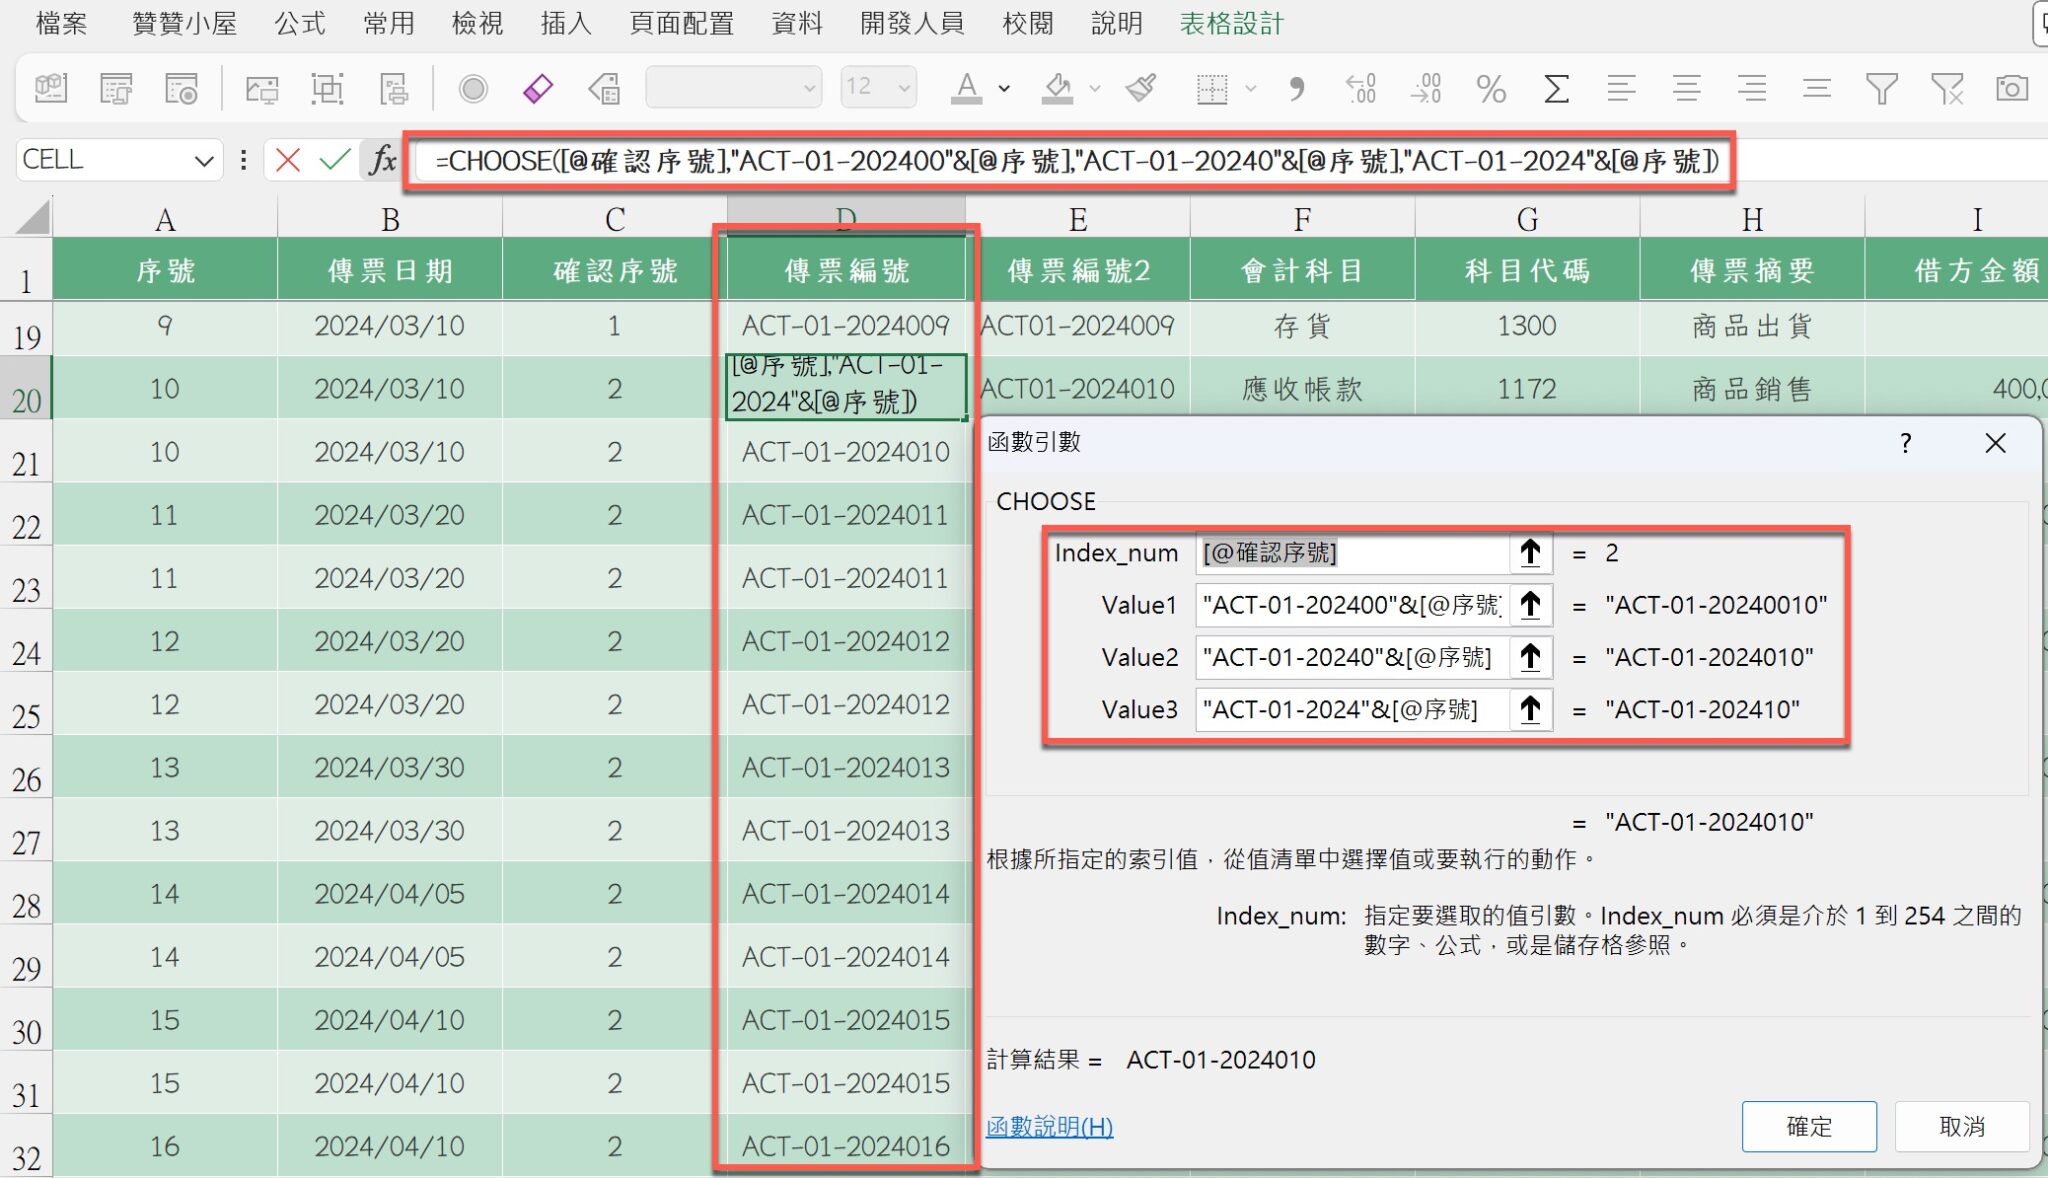2048x1178 pixels.
Task: Open the formula bar three-dot options
Action: tap(243, 160)
